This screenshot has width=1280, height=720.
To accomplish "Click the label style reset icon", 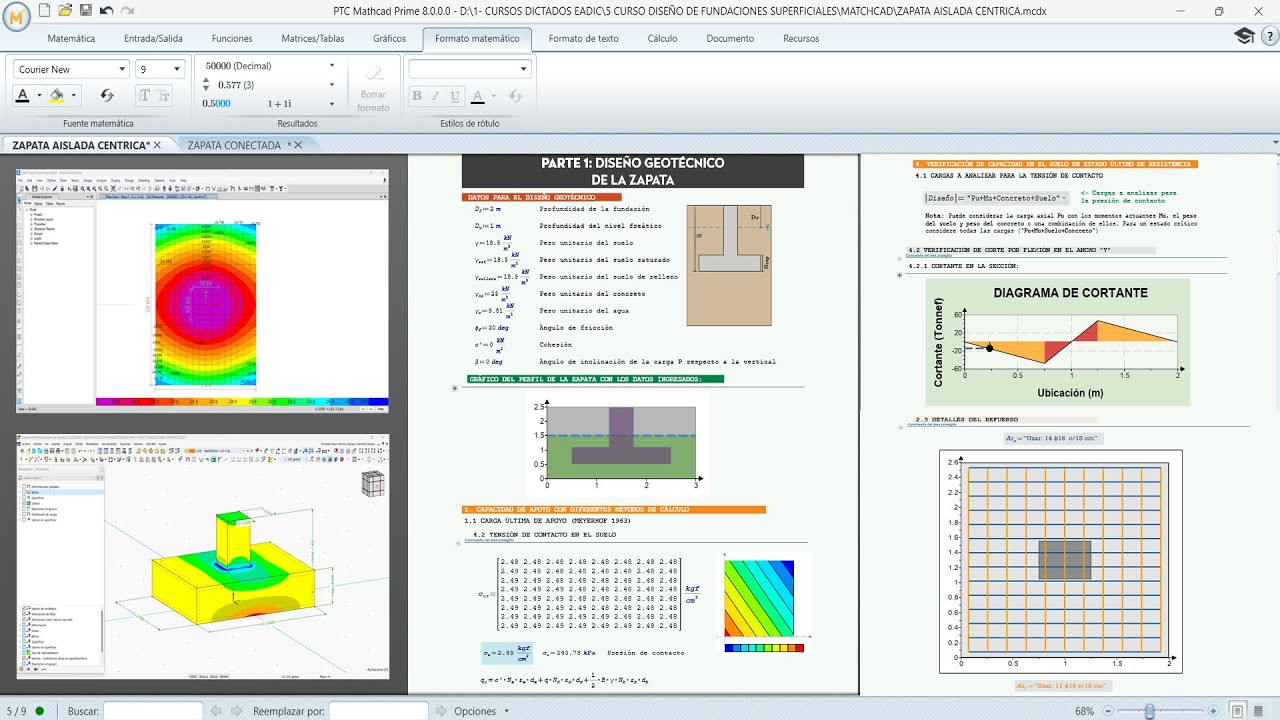I will [516, 96].
